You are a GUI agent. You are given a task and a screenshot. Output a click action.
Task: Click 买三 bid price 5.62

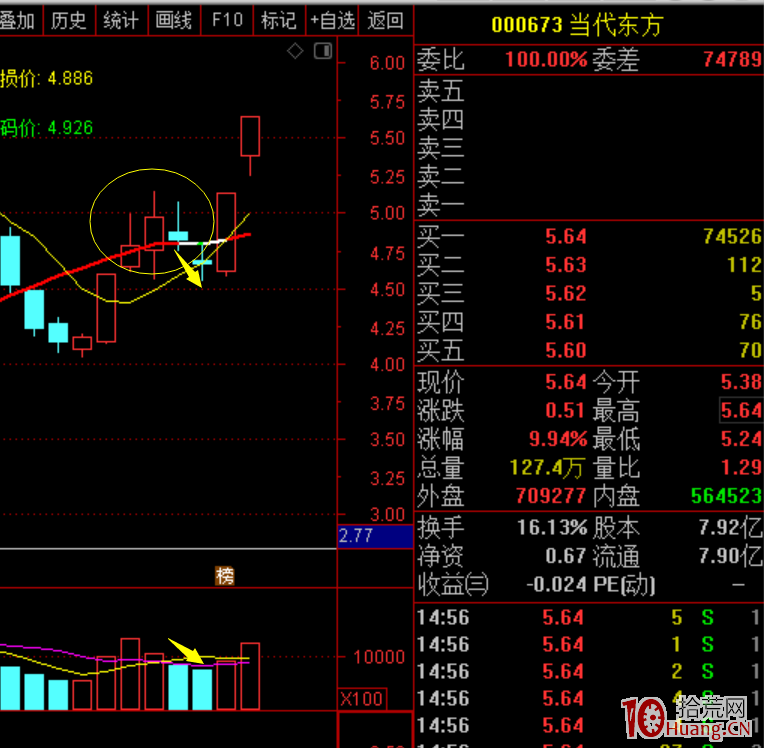point(565,293)
